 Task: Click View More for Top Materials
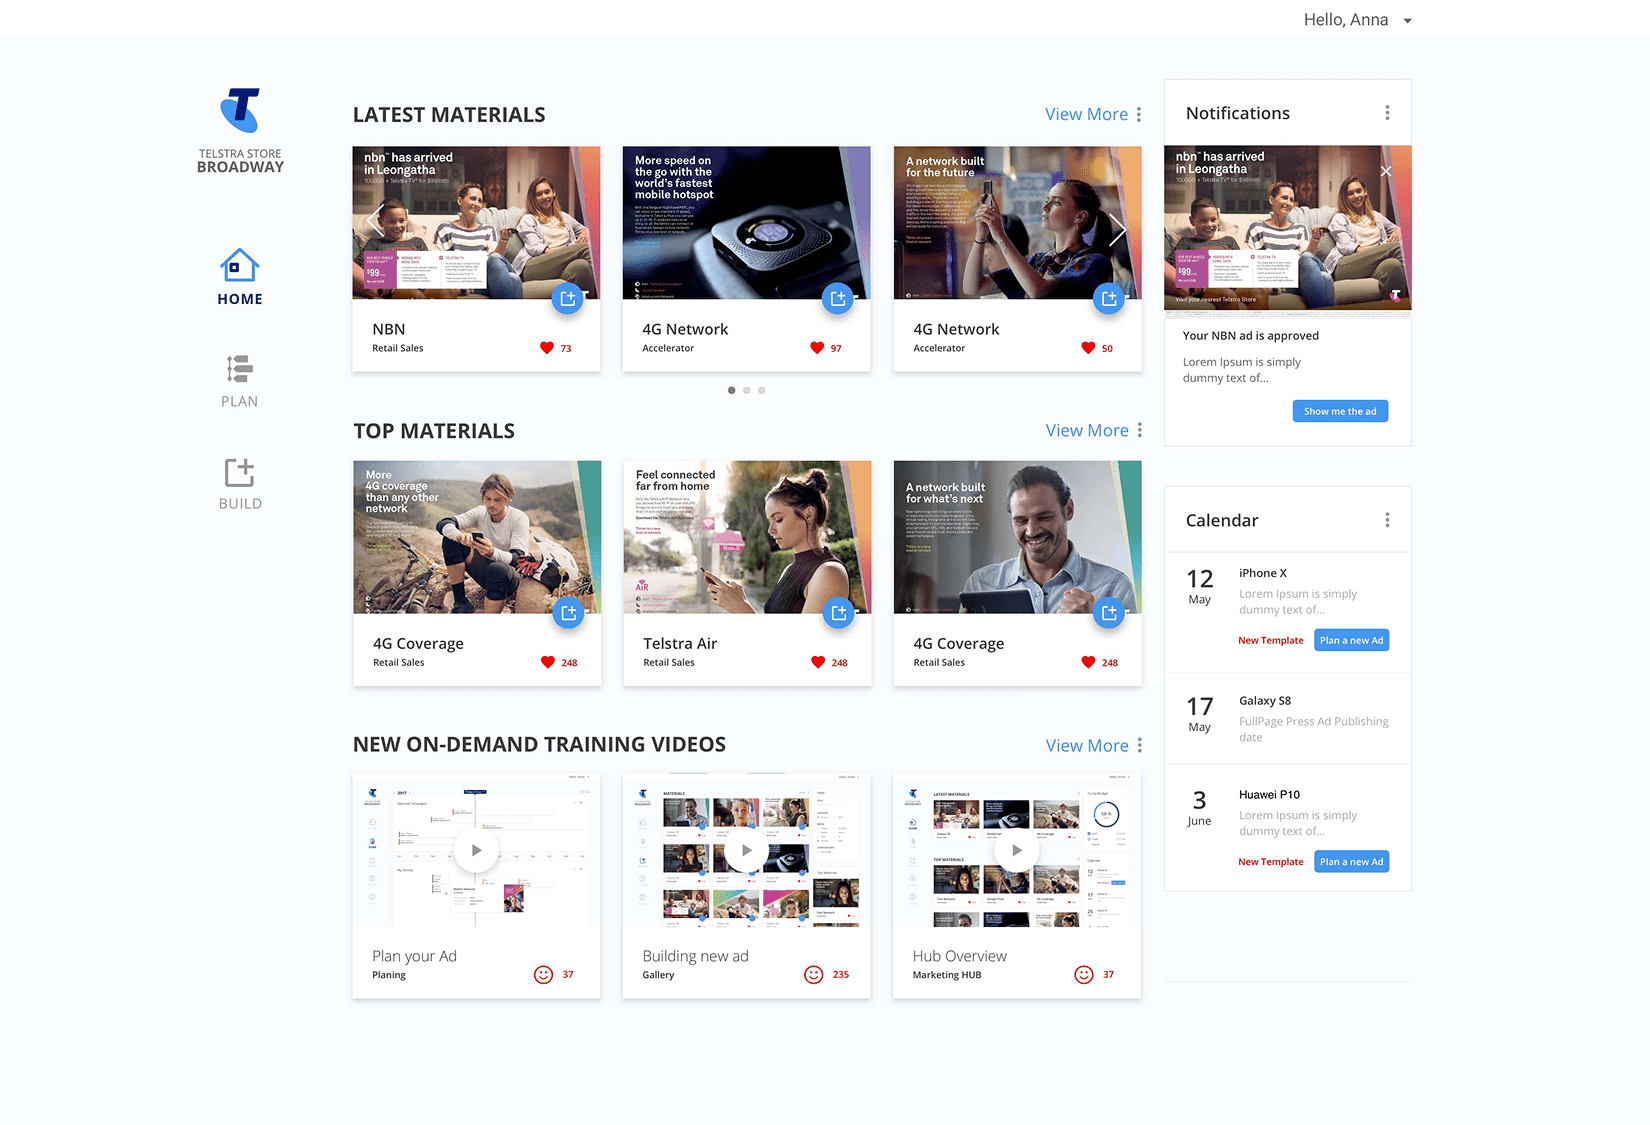(x=1086, y=430)
